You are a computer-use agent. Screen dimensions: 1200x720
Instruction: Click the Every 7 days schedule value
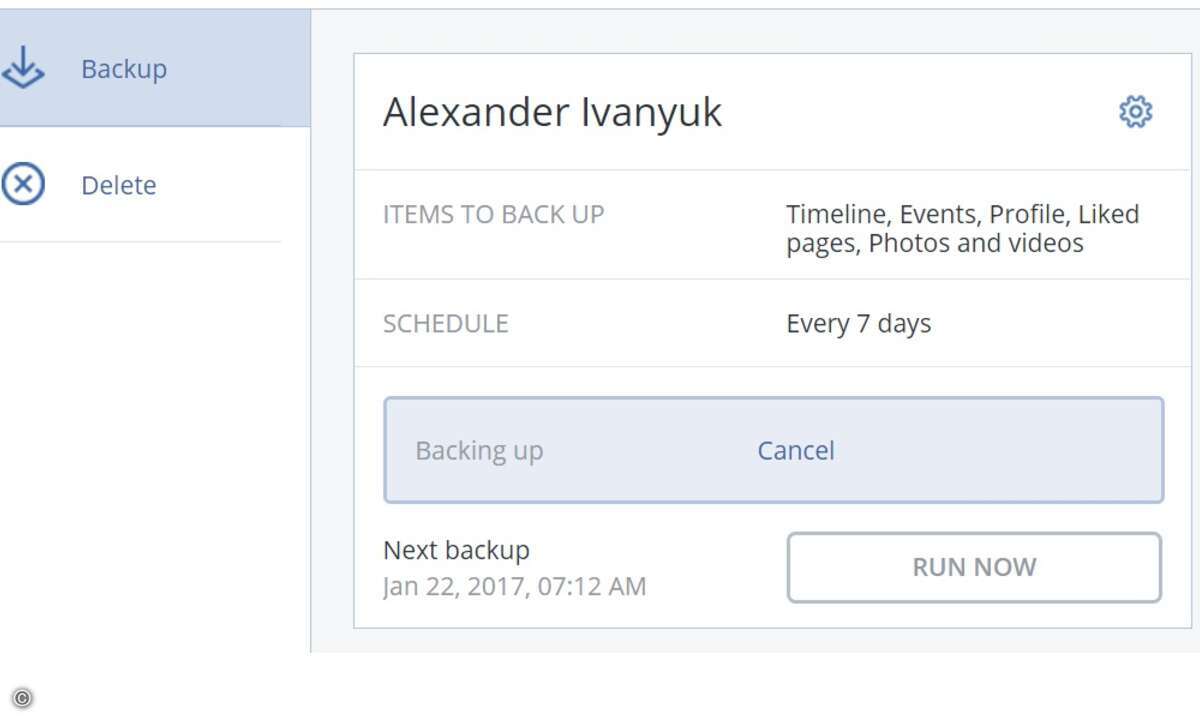[x=859, y=324]
